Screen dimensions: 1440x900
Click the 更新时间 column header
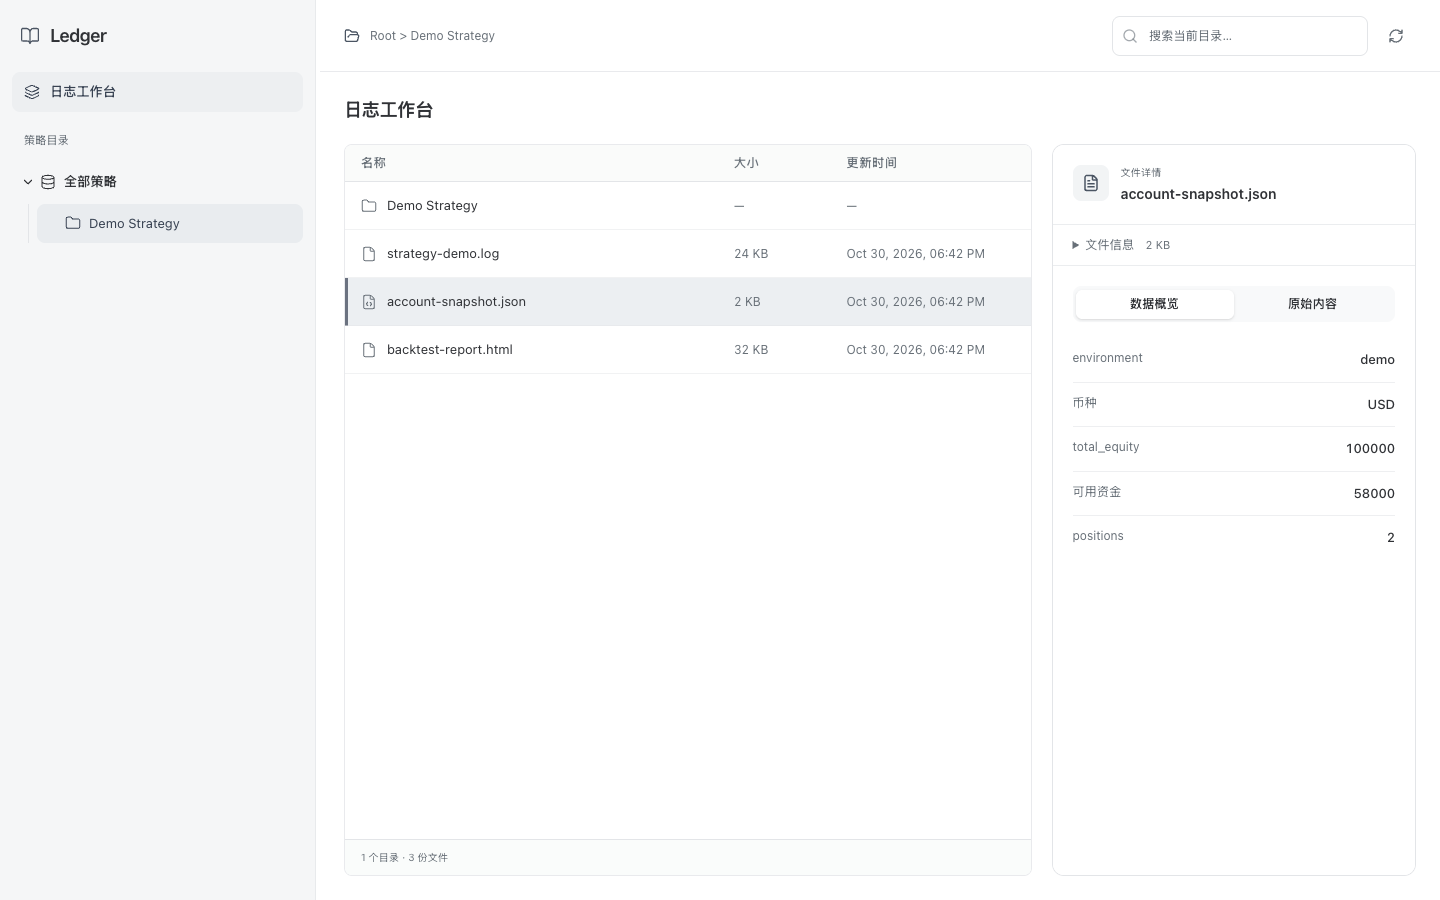[872, 163]
